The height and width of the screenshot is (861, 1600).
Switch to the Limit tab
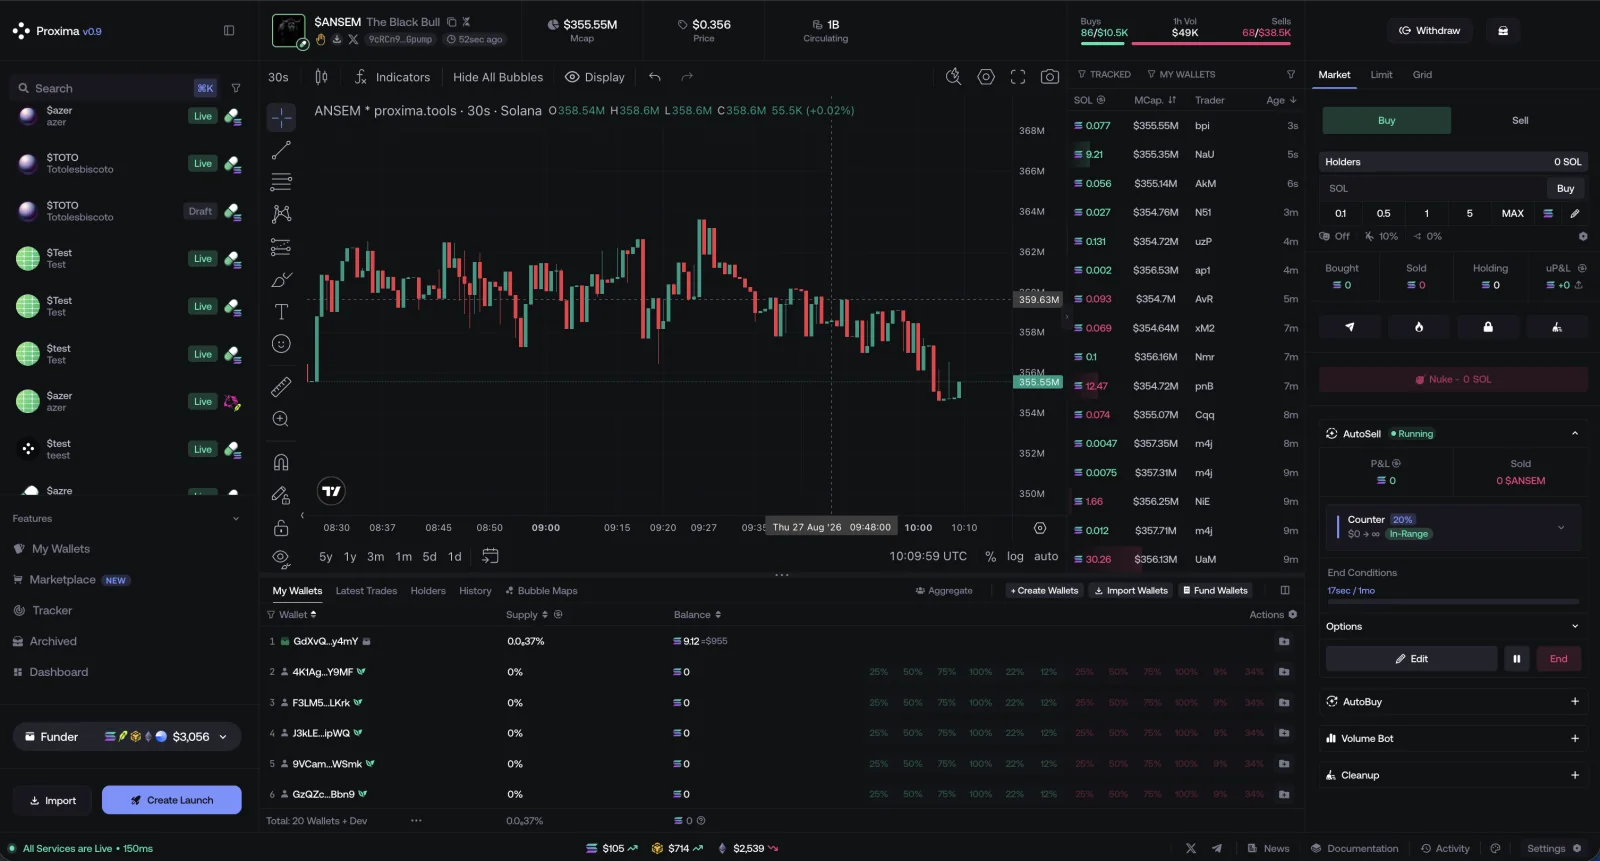point(1381,75)
